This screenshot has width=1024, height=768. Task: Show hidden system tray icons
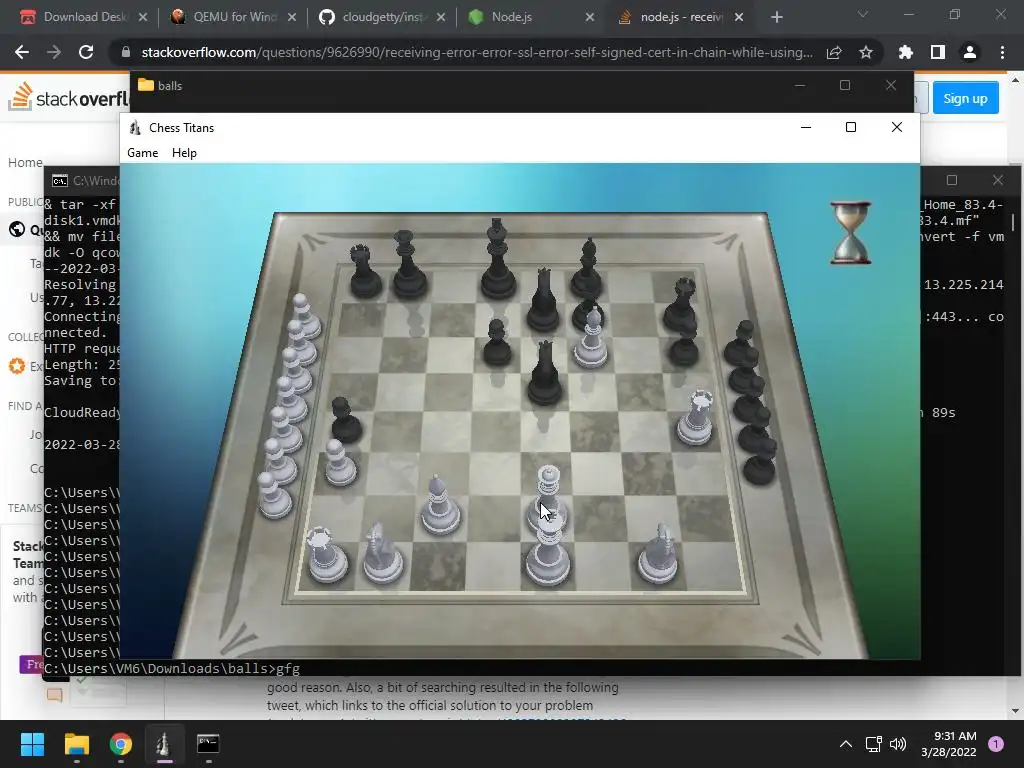pos(846,744)
